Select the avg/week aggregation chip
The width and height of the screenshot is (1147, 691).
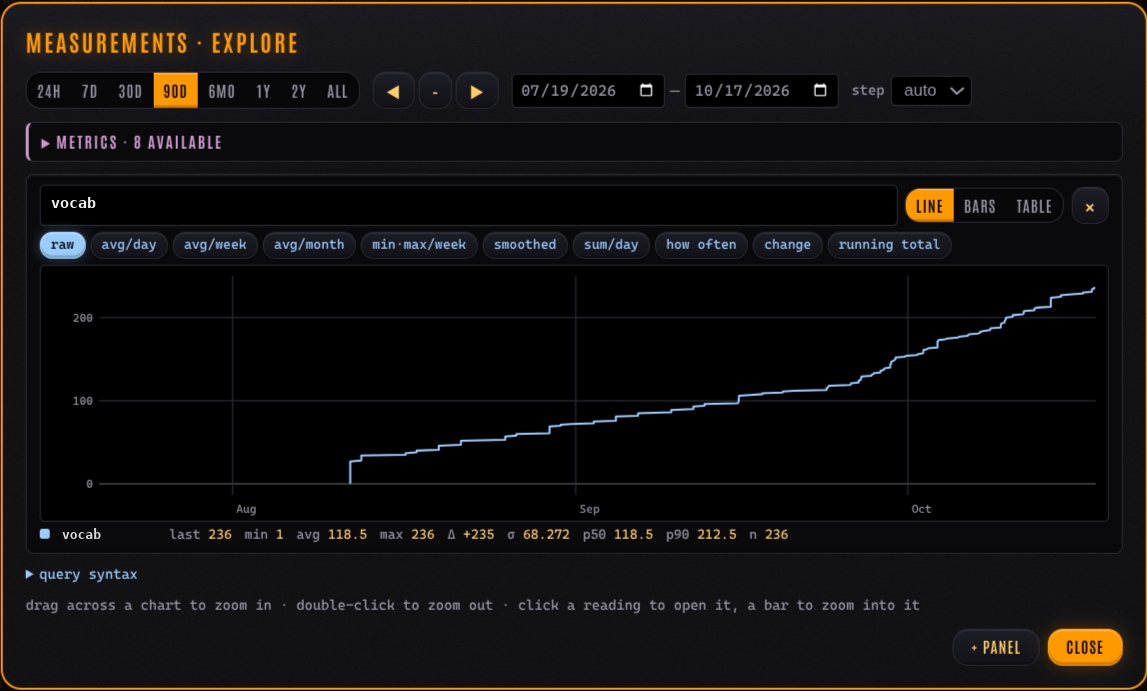215,245
